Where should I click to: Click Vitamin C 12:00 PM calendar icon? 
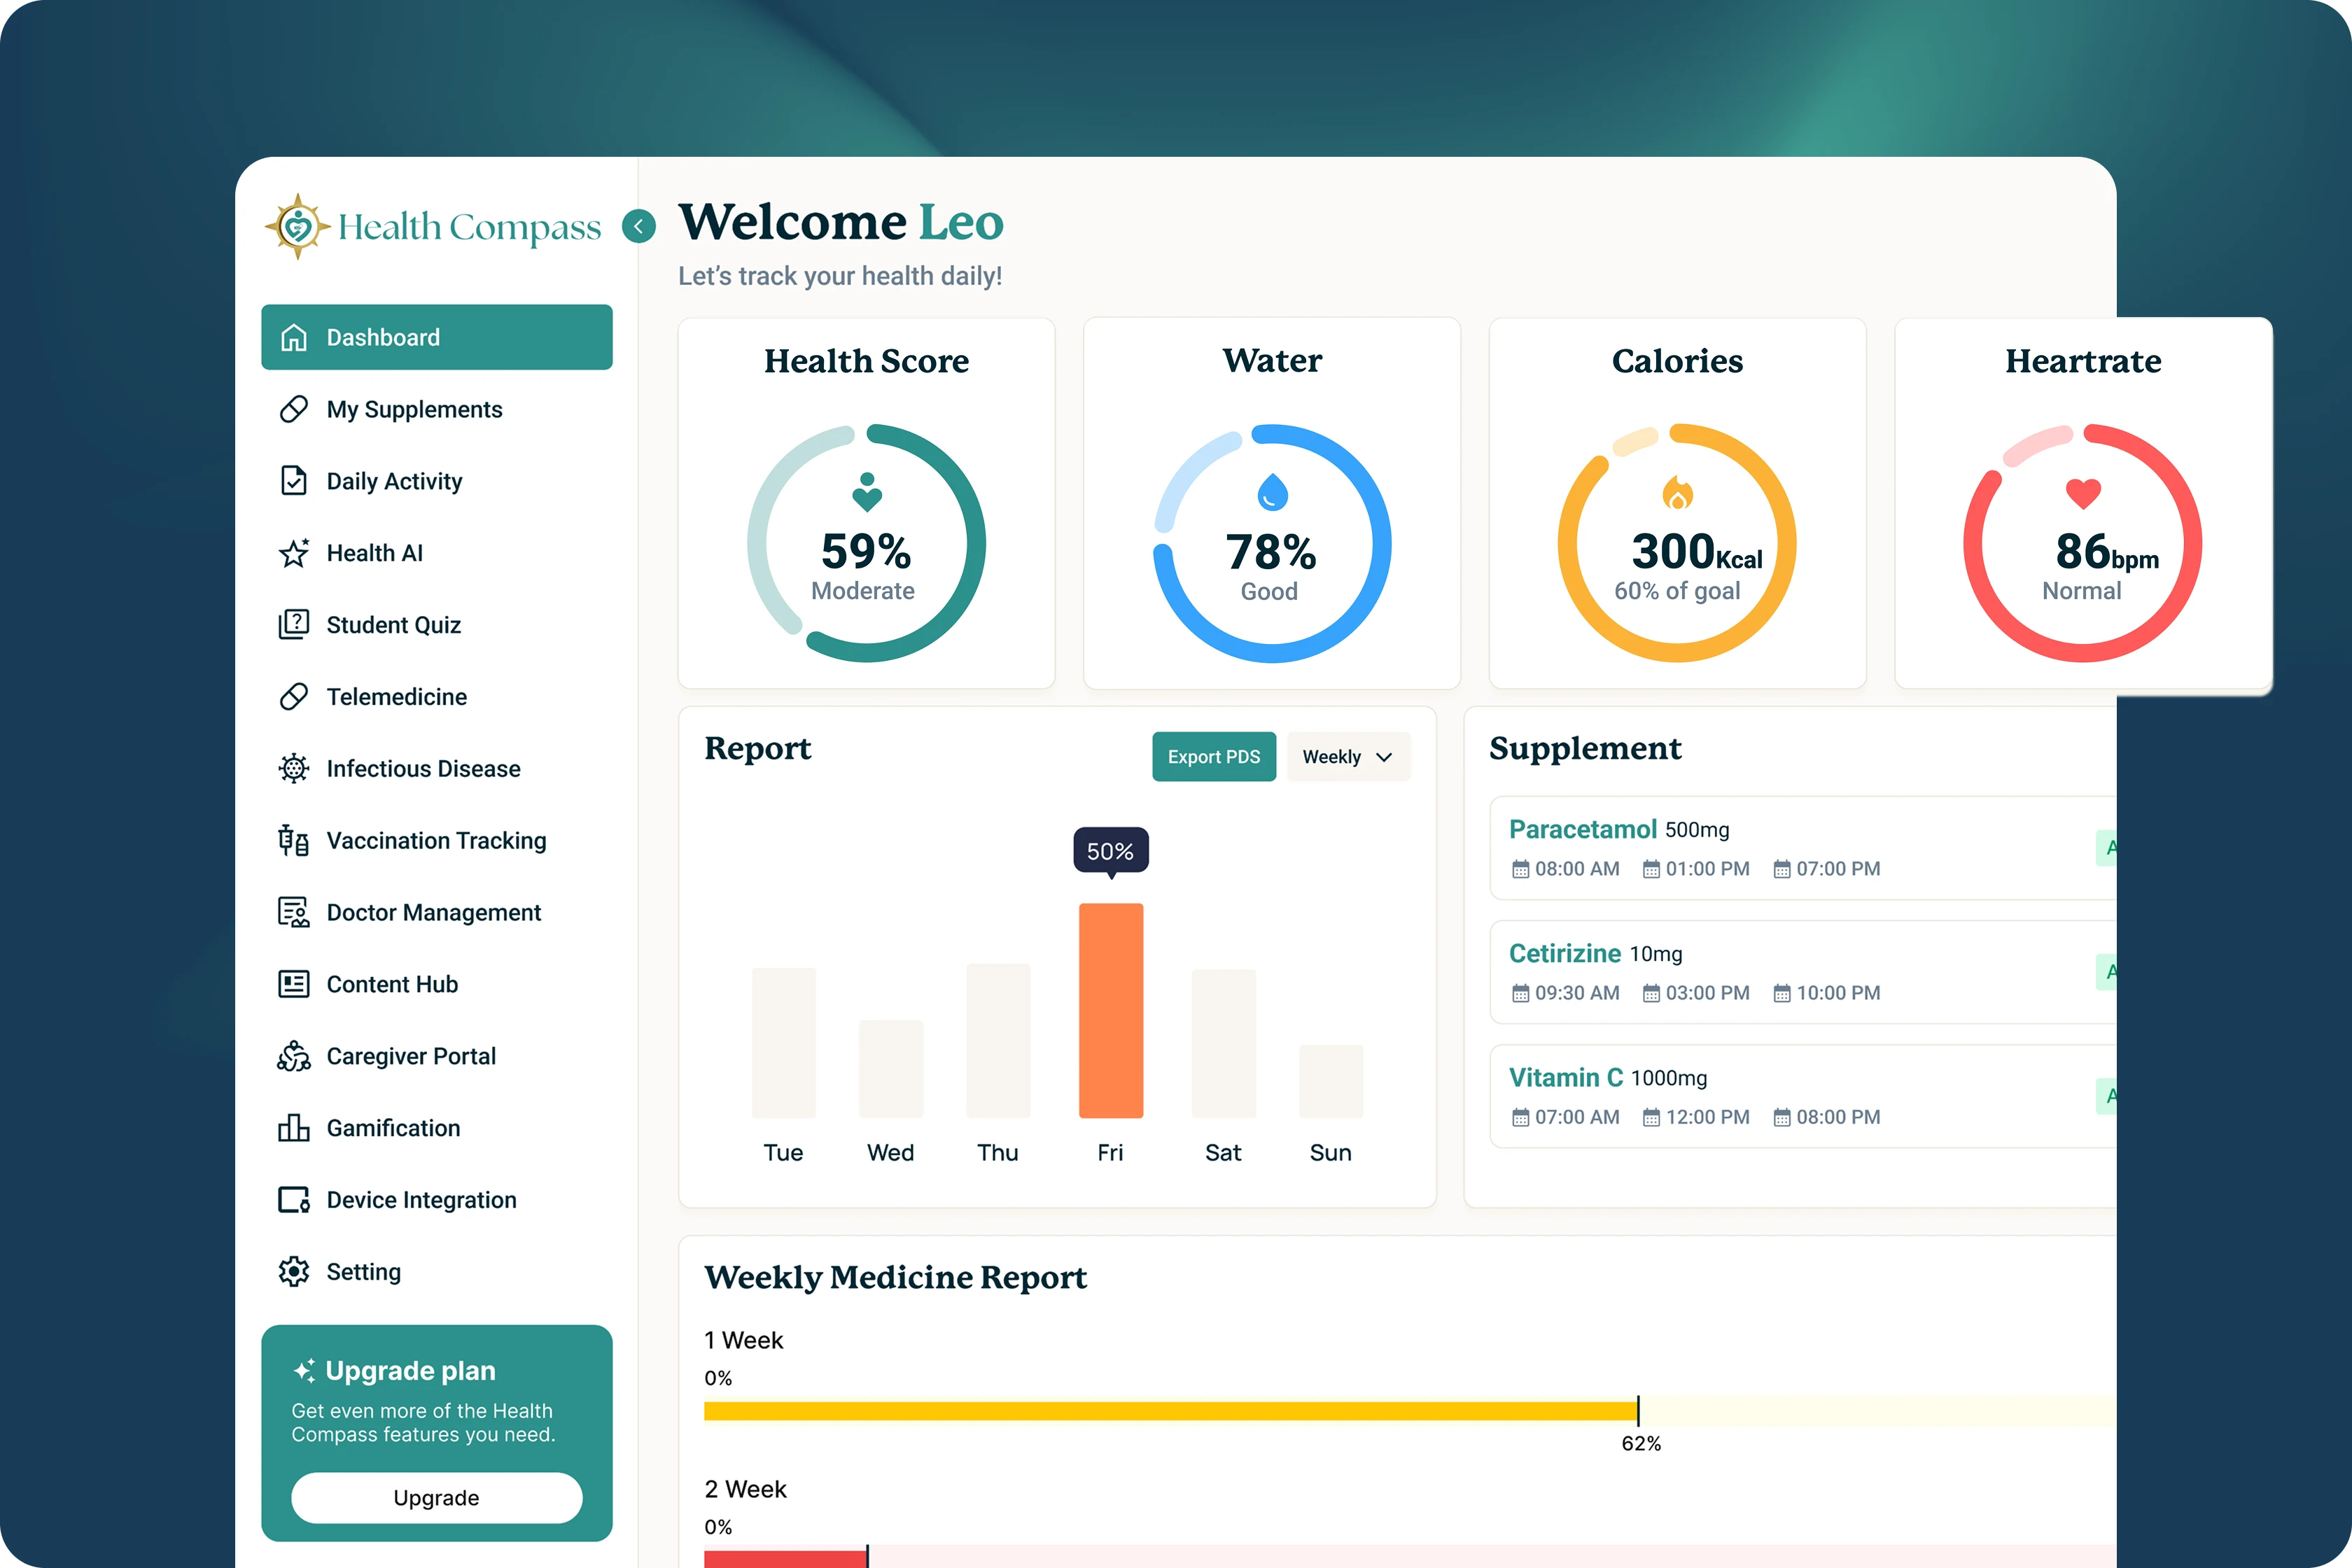coord(1652,1117)
